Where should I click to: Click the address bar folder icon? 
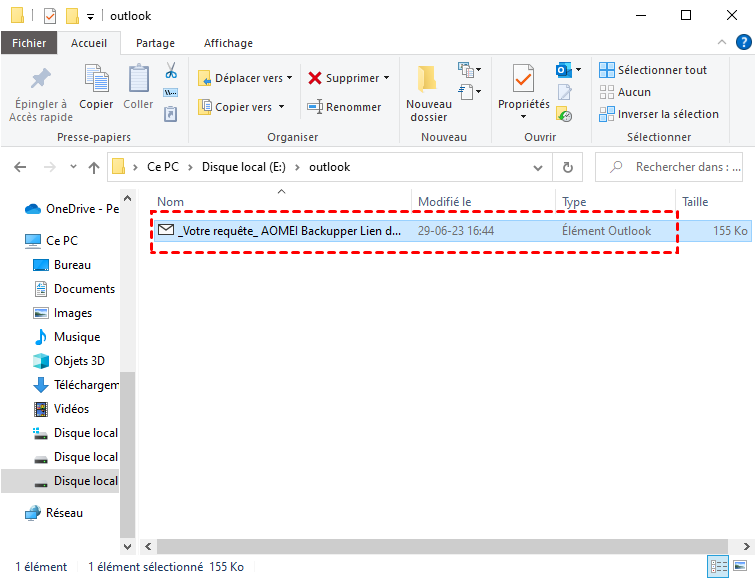click(119, 167)
